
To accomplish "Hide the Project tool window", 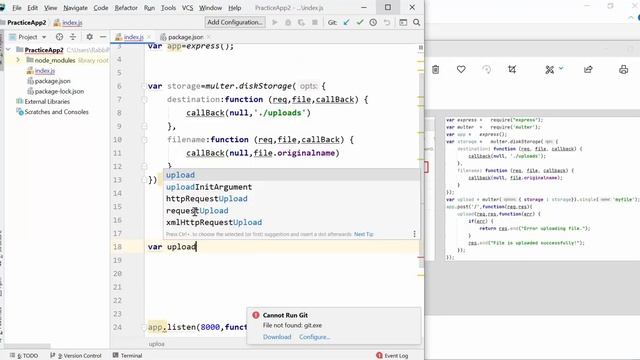I will point(103,37).
